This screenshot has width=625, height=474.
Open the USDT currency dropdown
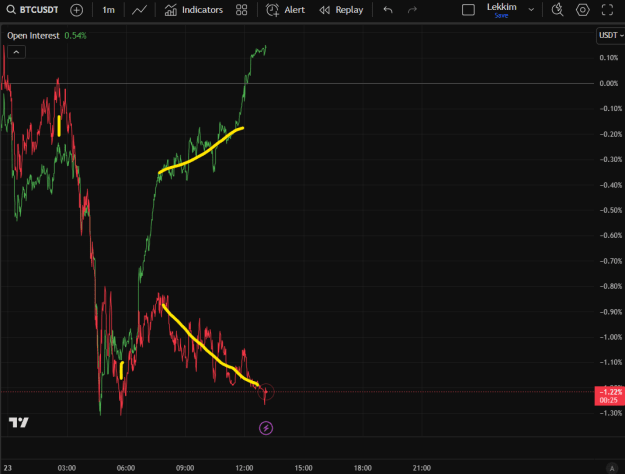(611, 35)
